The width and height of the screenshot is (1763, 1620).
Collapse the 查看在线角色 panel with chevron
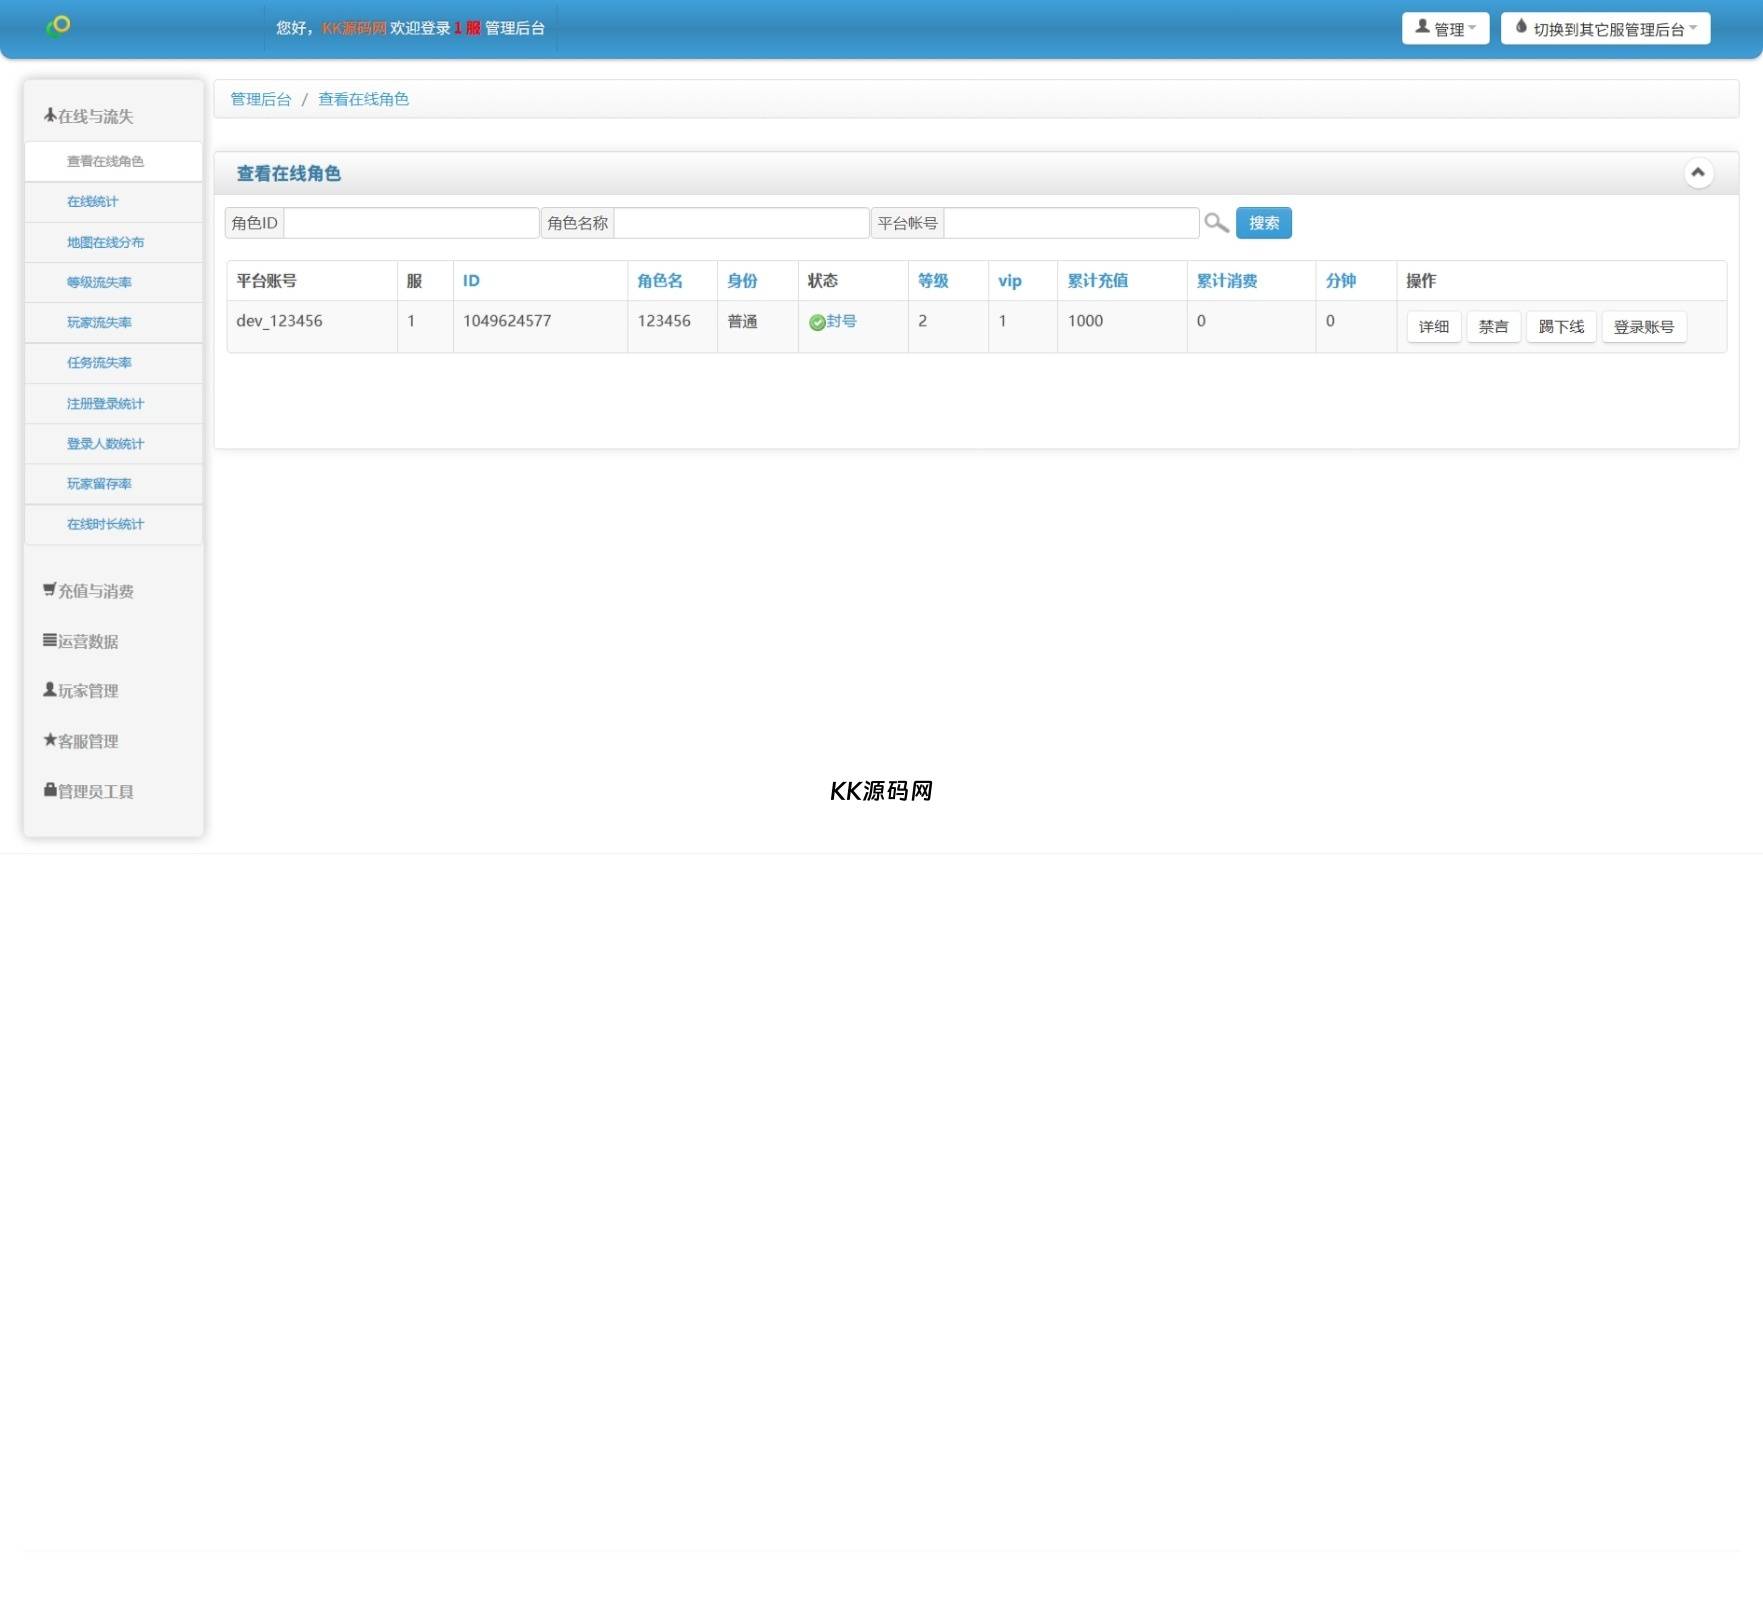click(x=1697, y=173)
